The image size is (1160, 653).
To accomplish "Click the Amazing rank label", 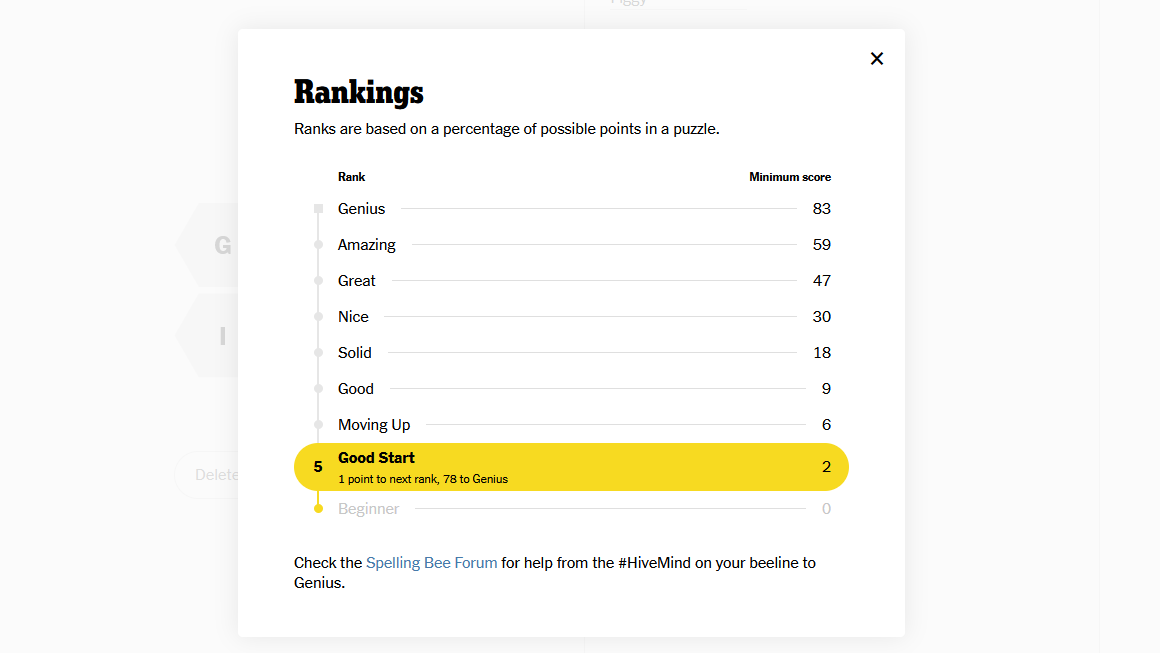I will [x=366, y=245].
